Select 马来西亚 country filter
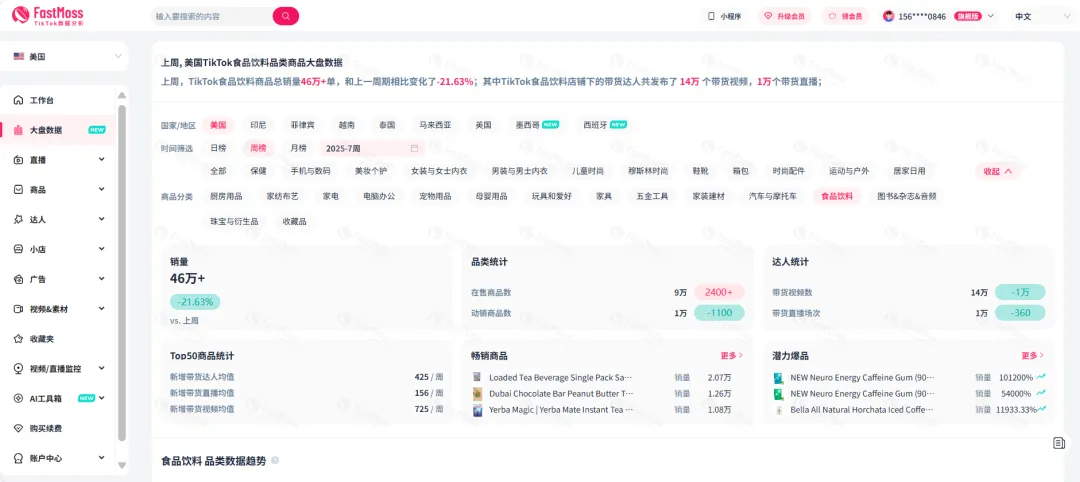Viewport: 1080px width, 482px height. [x=435, y=125]
